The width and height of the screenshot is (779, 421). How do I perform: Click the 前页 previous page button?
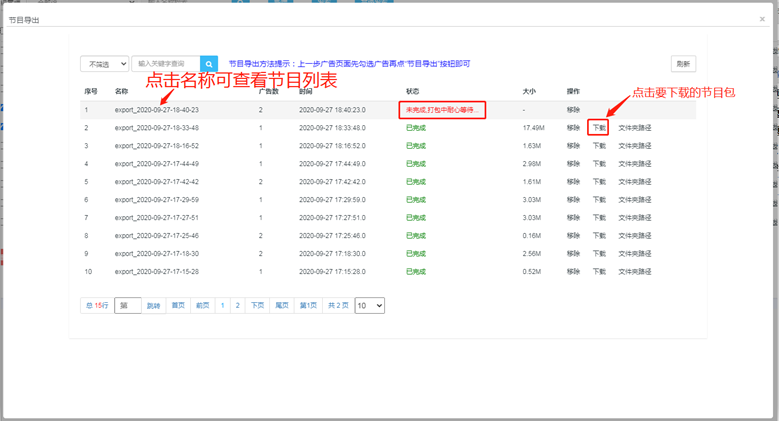pos(202,306)
